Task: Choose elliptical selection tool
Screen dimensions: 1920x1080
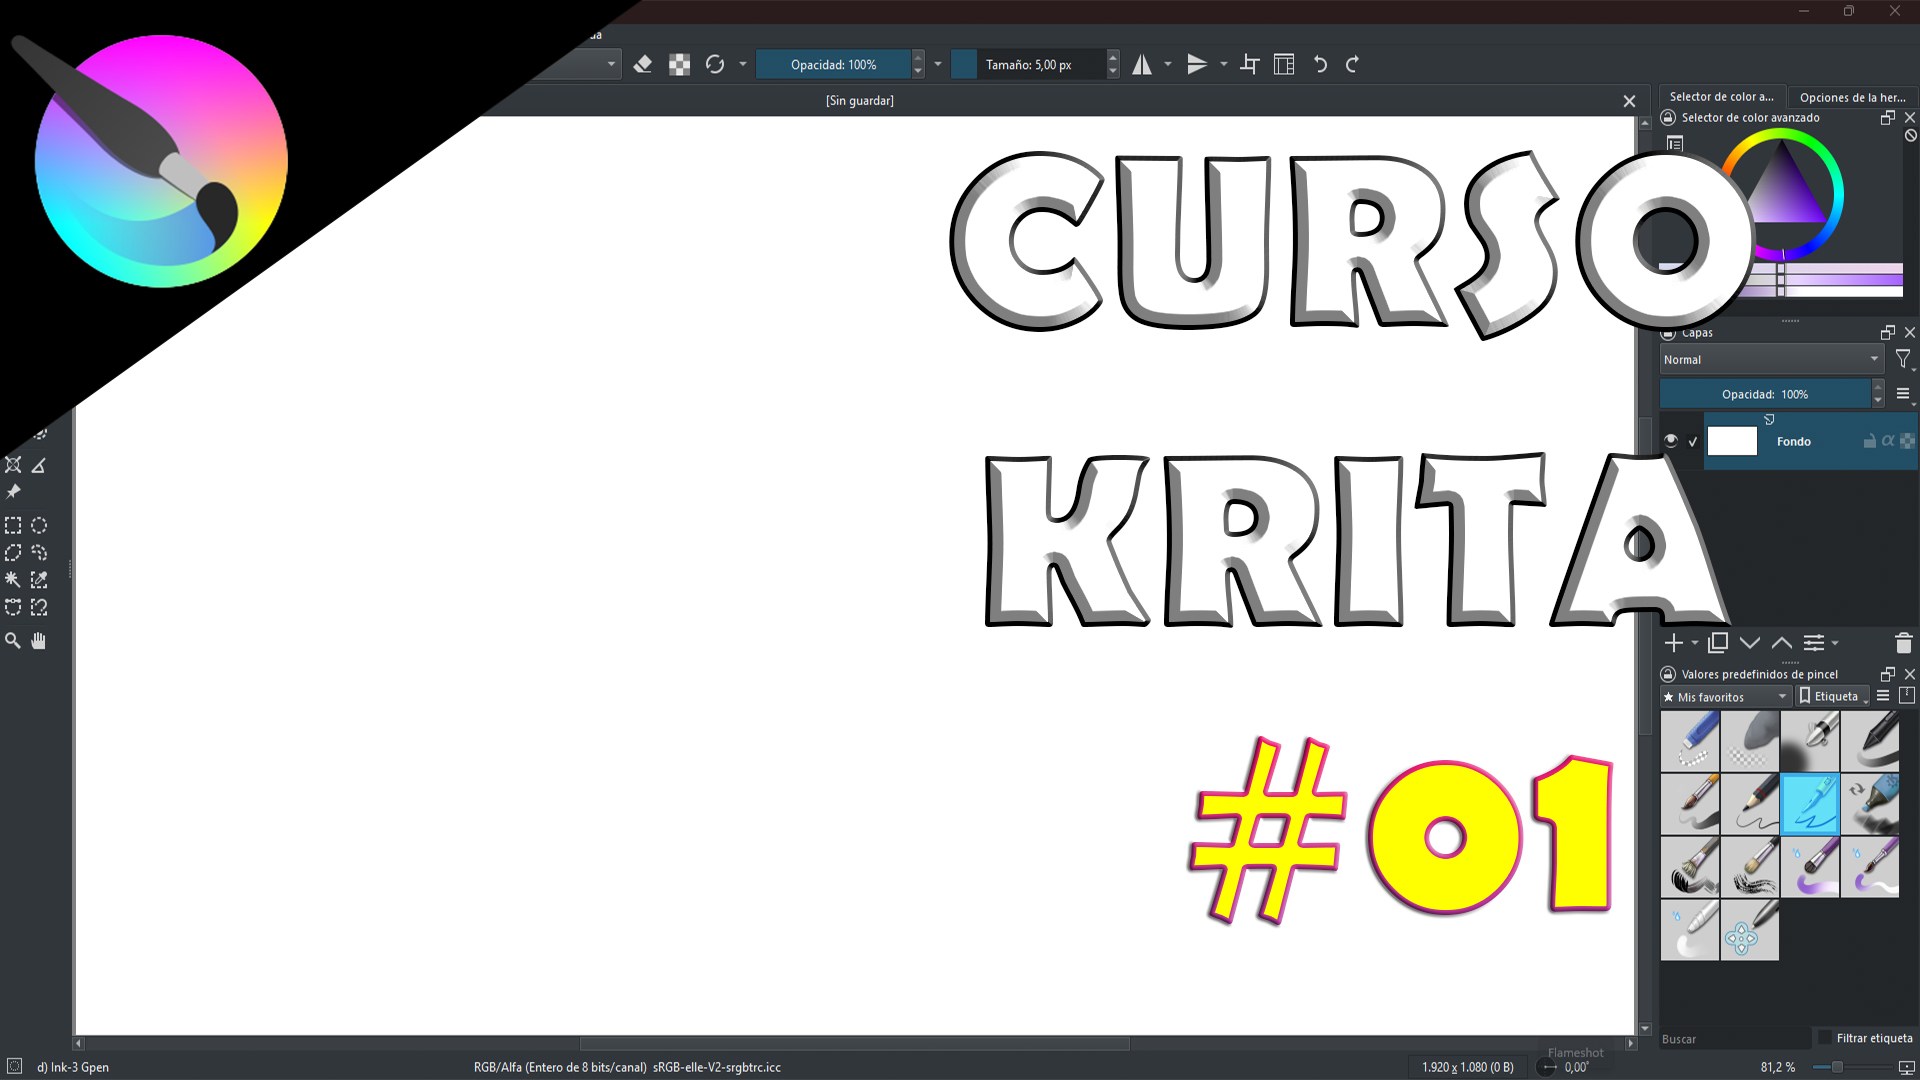Action: [39, 526]
